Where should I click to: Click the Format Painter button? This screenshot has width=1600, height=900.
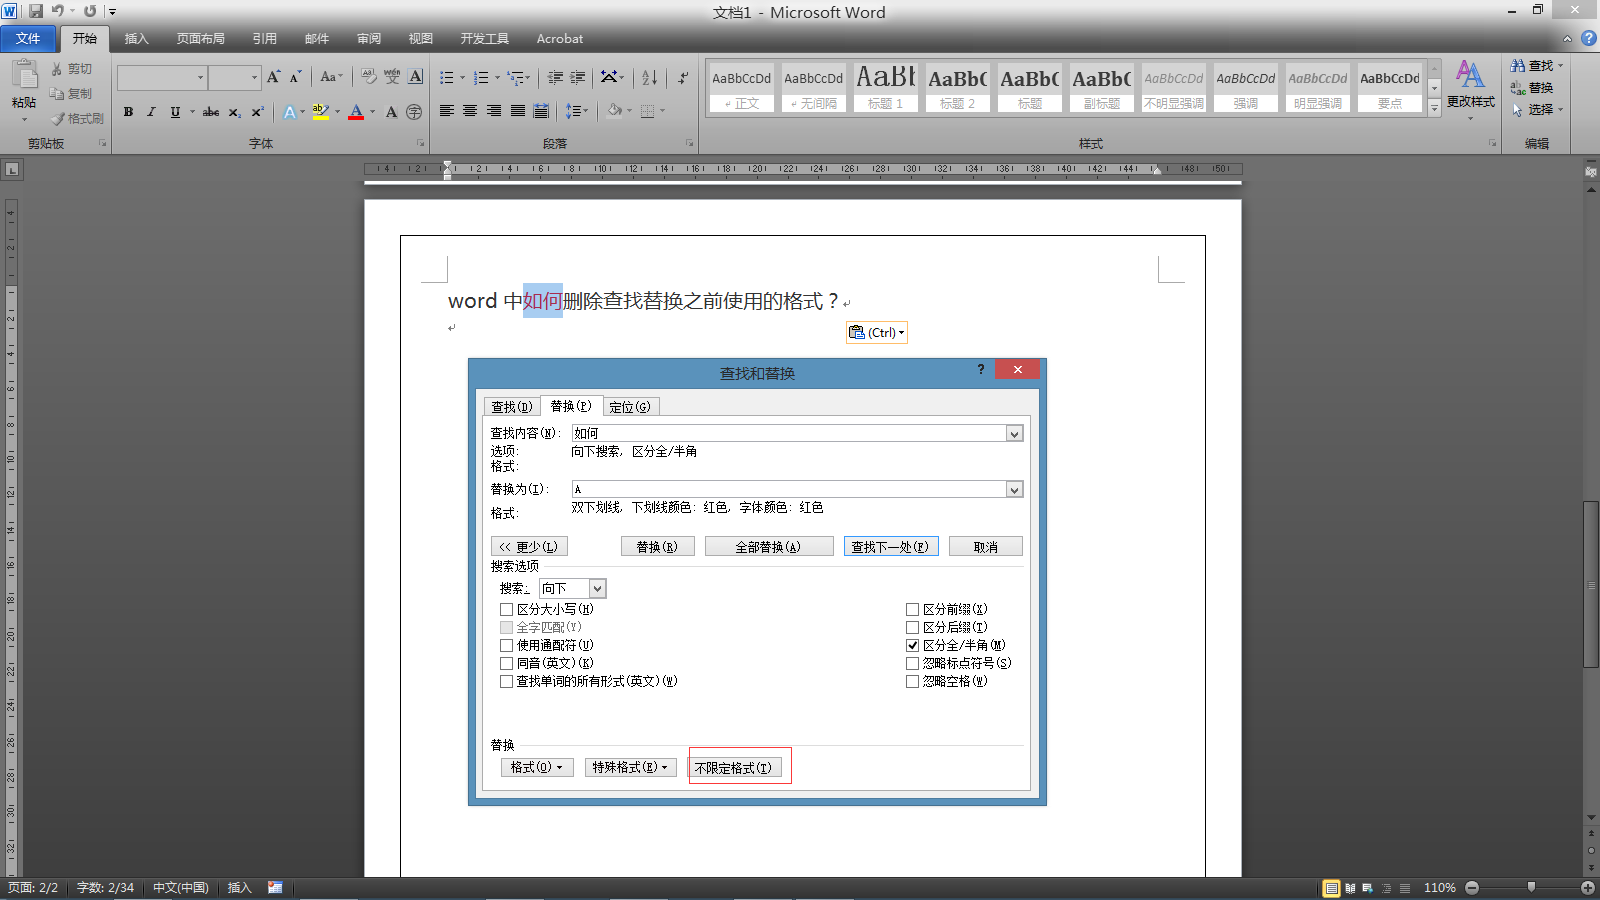[77, 118]
